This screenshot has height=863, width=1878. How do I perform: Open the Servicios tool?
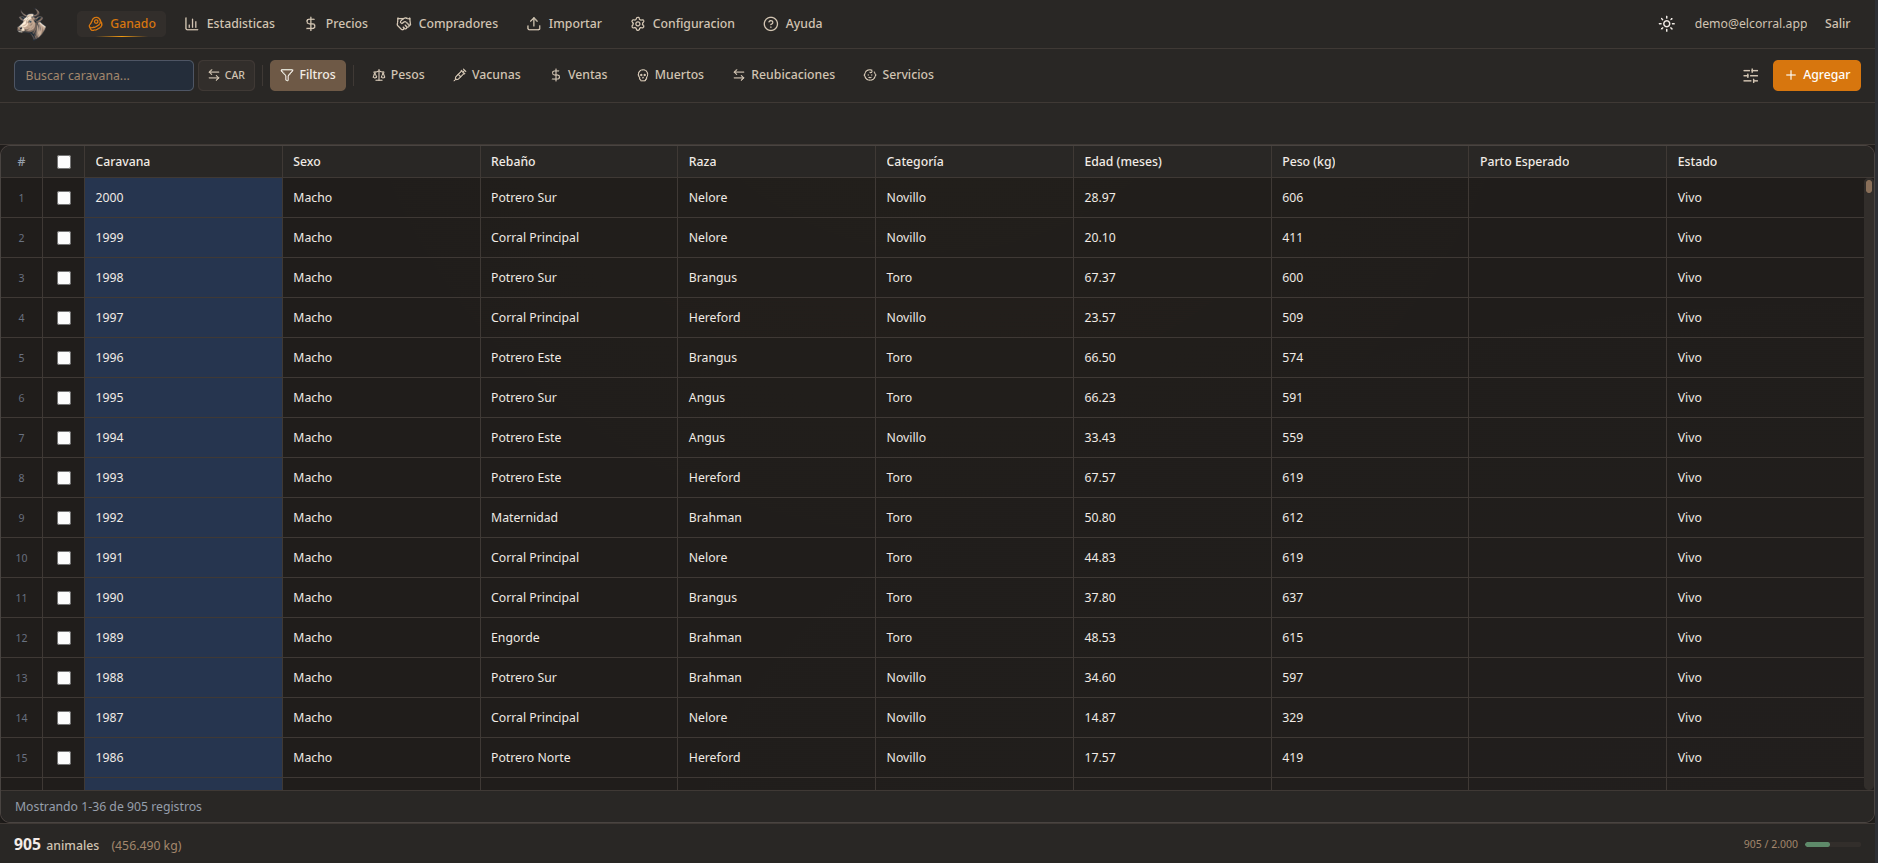pyautogui.click(x=898, y=75)
